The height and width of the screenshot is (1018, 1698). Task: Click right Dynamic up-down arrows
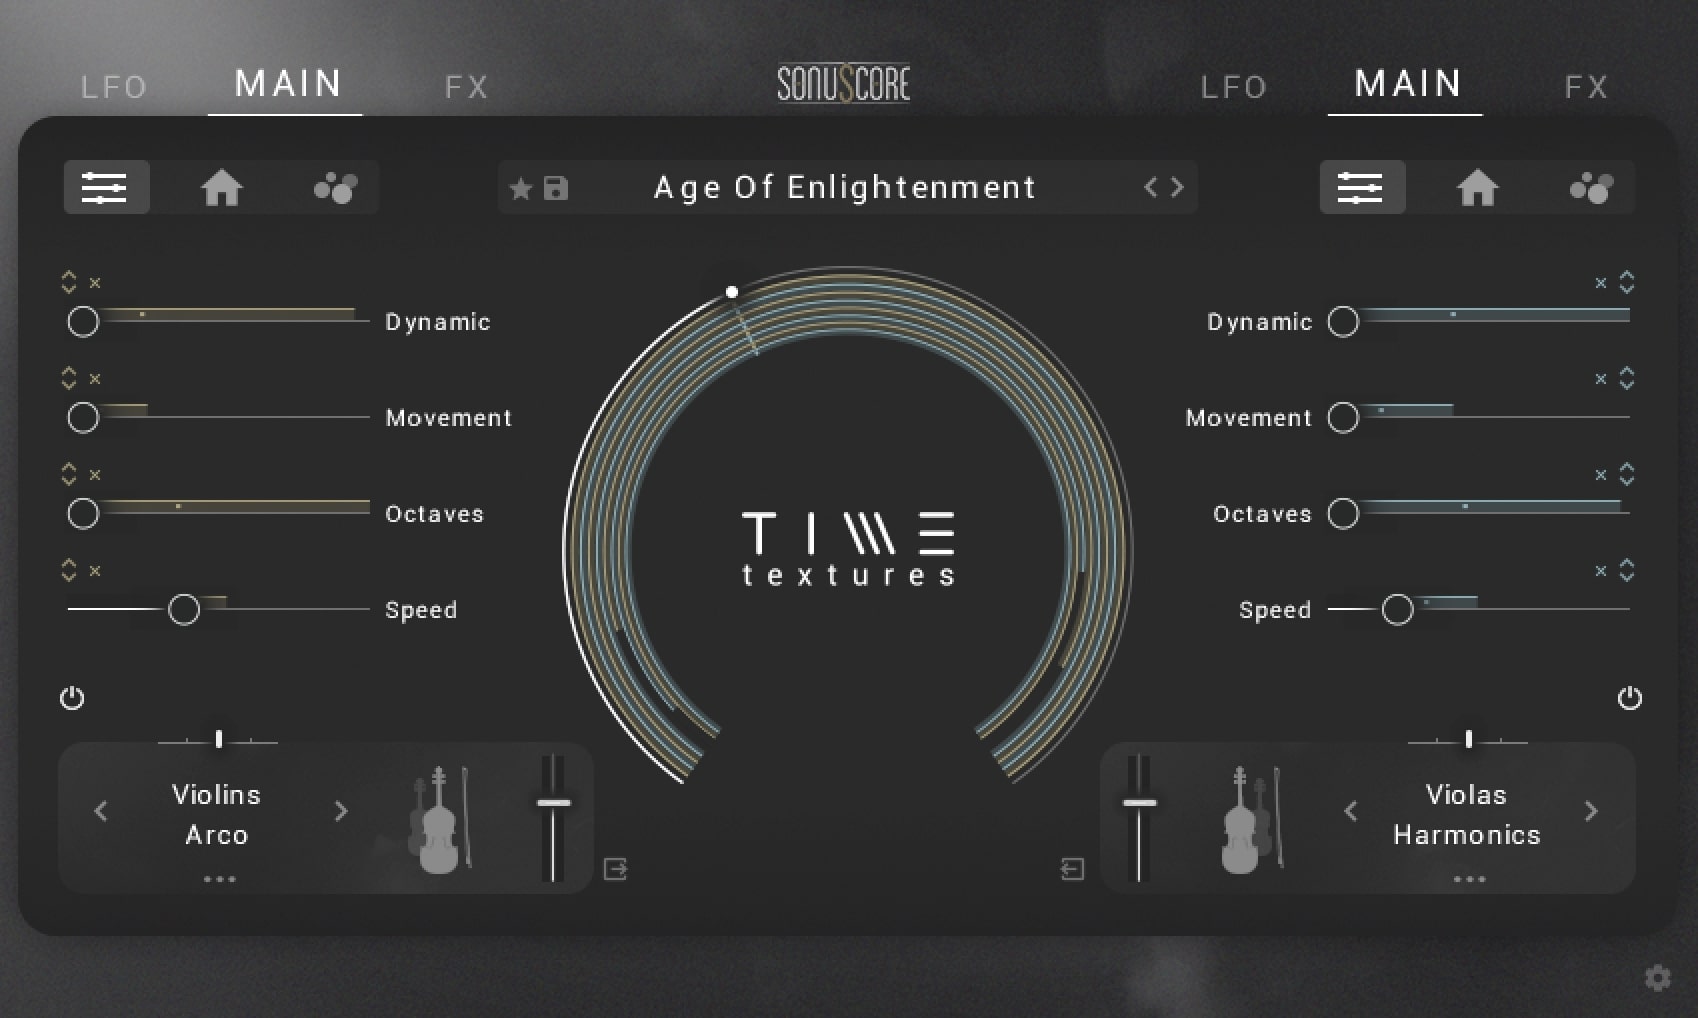click(x=1627, y=282)
